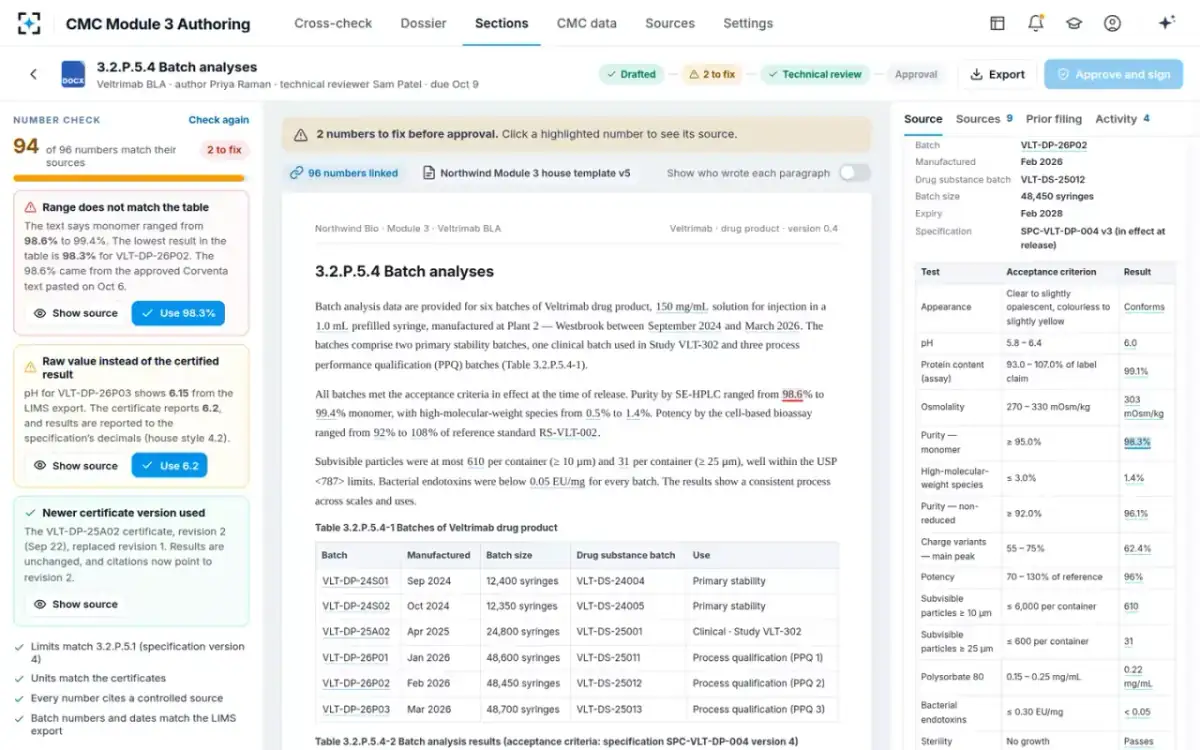Viewport: 1200px width, 750px height.
Task: Click linked value 610 in the paragraph
Action: pos(476,462)
